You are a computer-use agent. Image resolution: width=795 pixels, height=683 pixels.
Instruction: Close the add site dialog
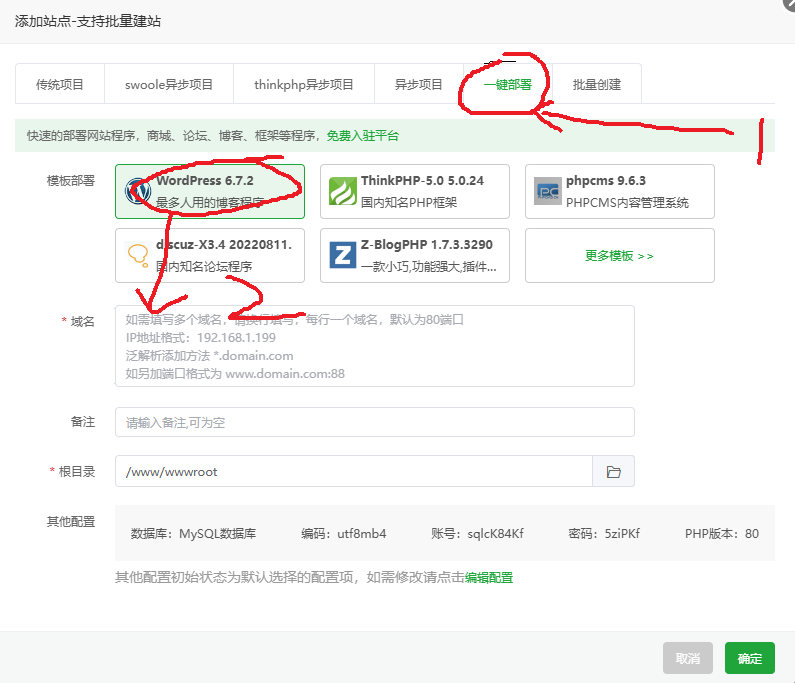(788, 4)
